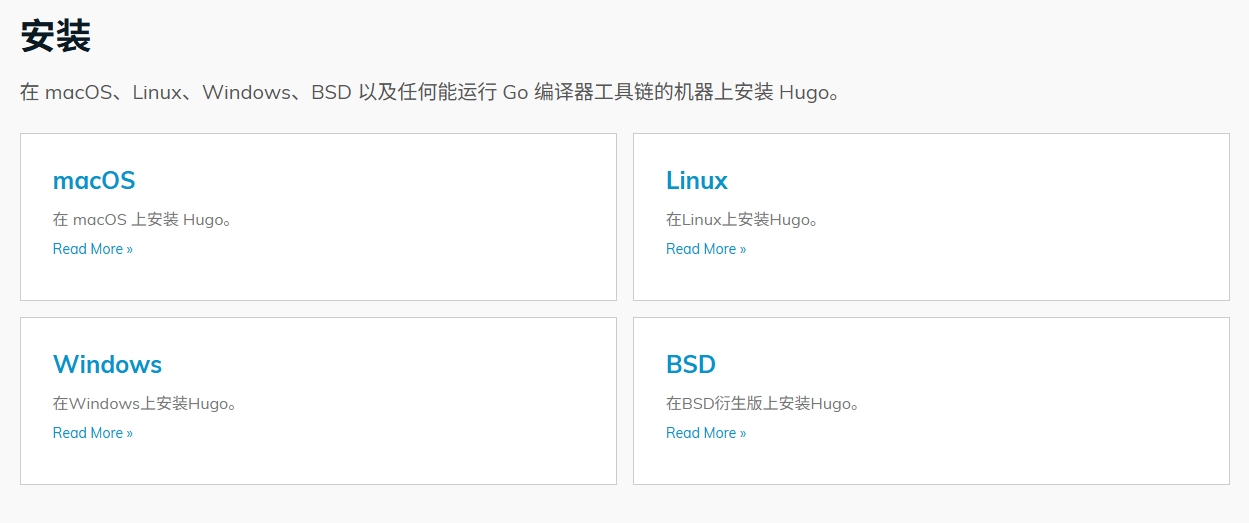This screenshot has height=523, width=1249.
Task: Open the macOS installation title link
Action: [x=94, y=181]
